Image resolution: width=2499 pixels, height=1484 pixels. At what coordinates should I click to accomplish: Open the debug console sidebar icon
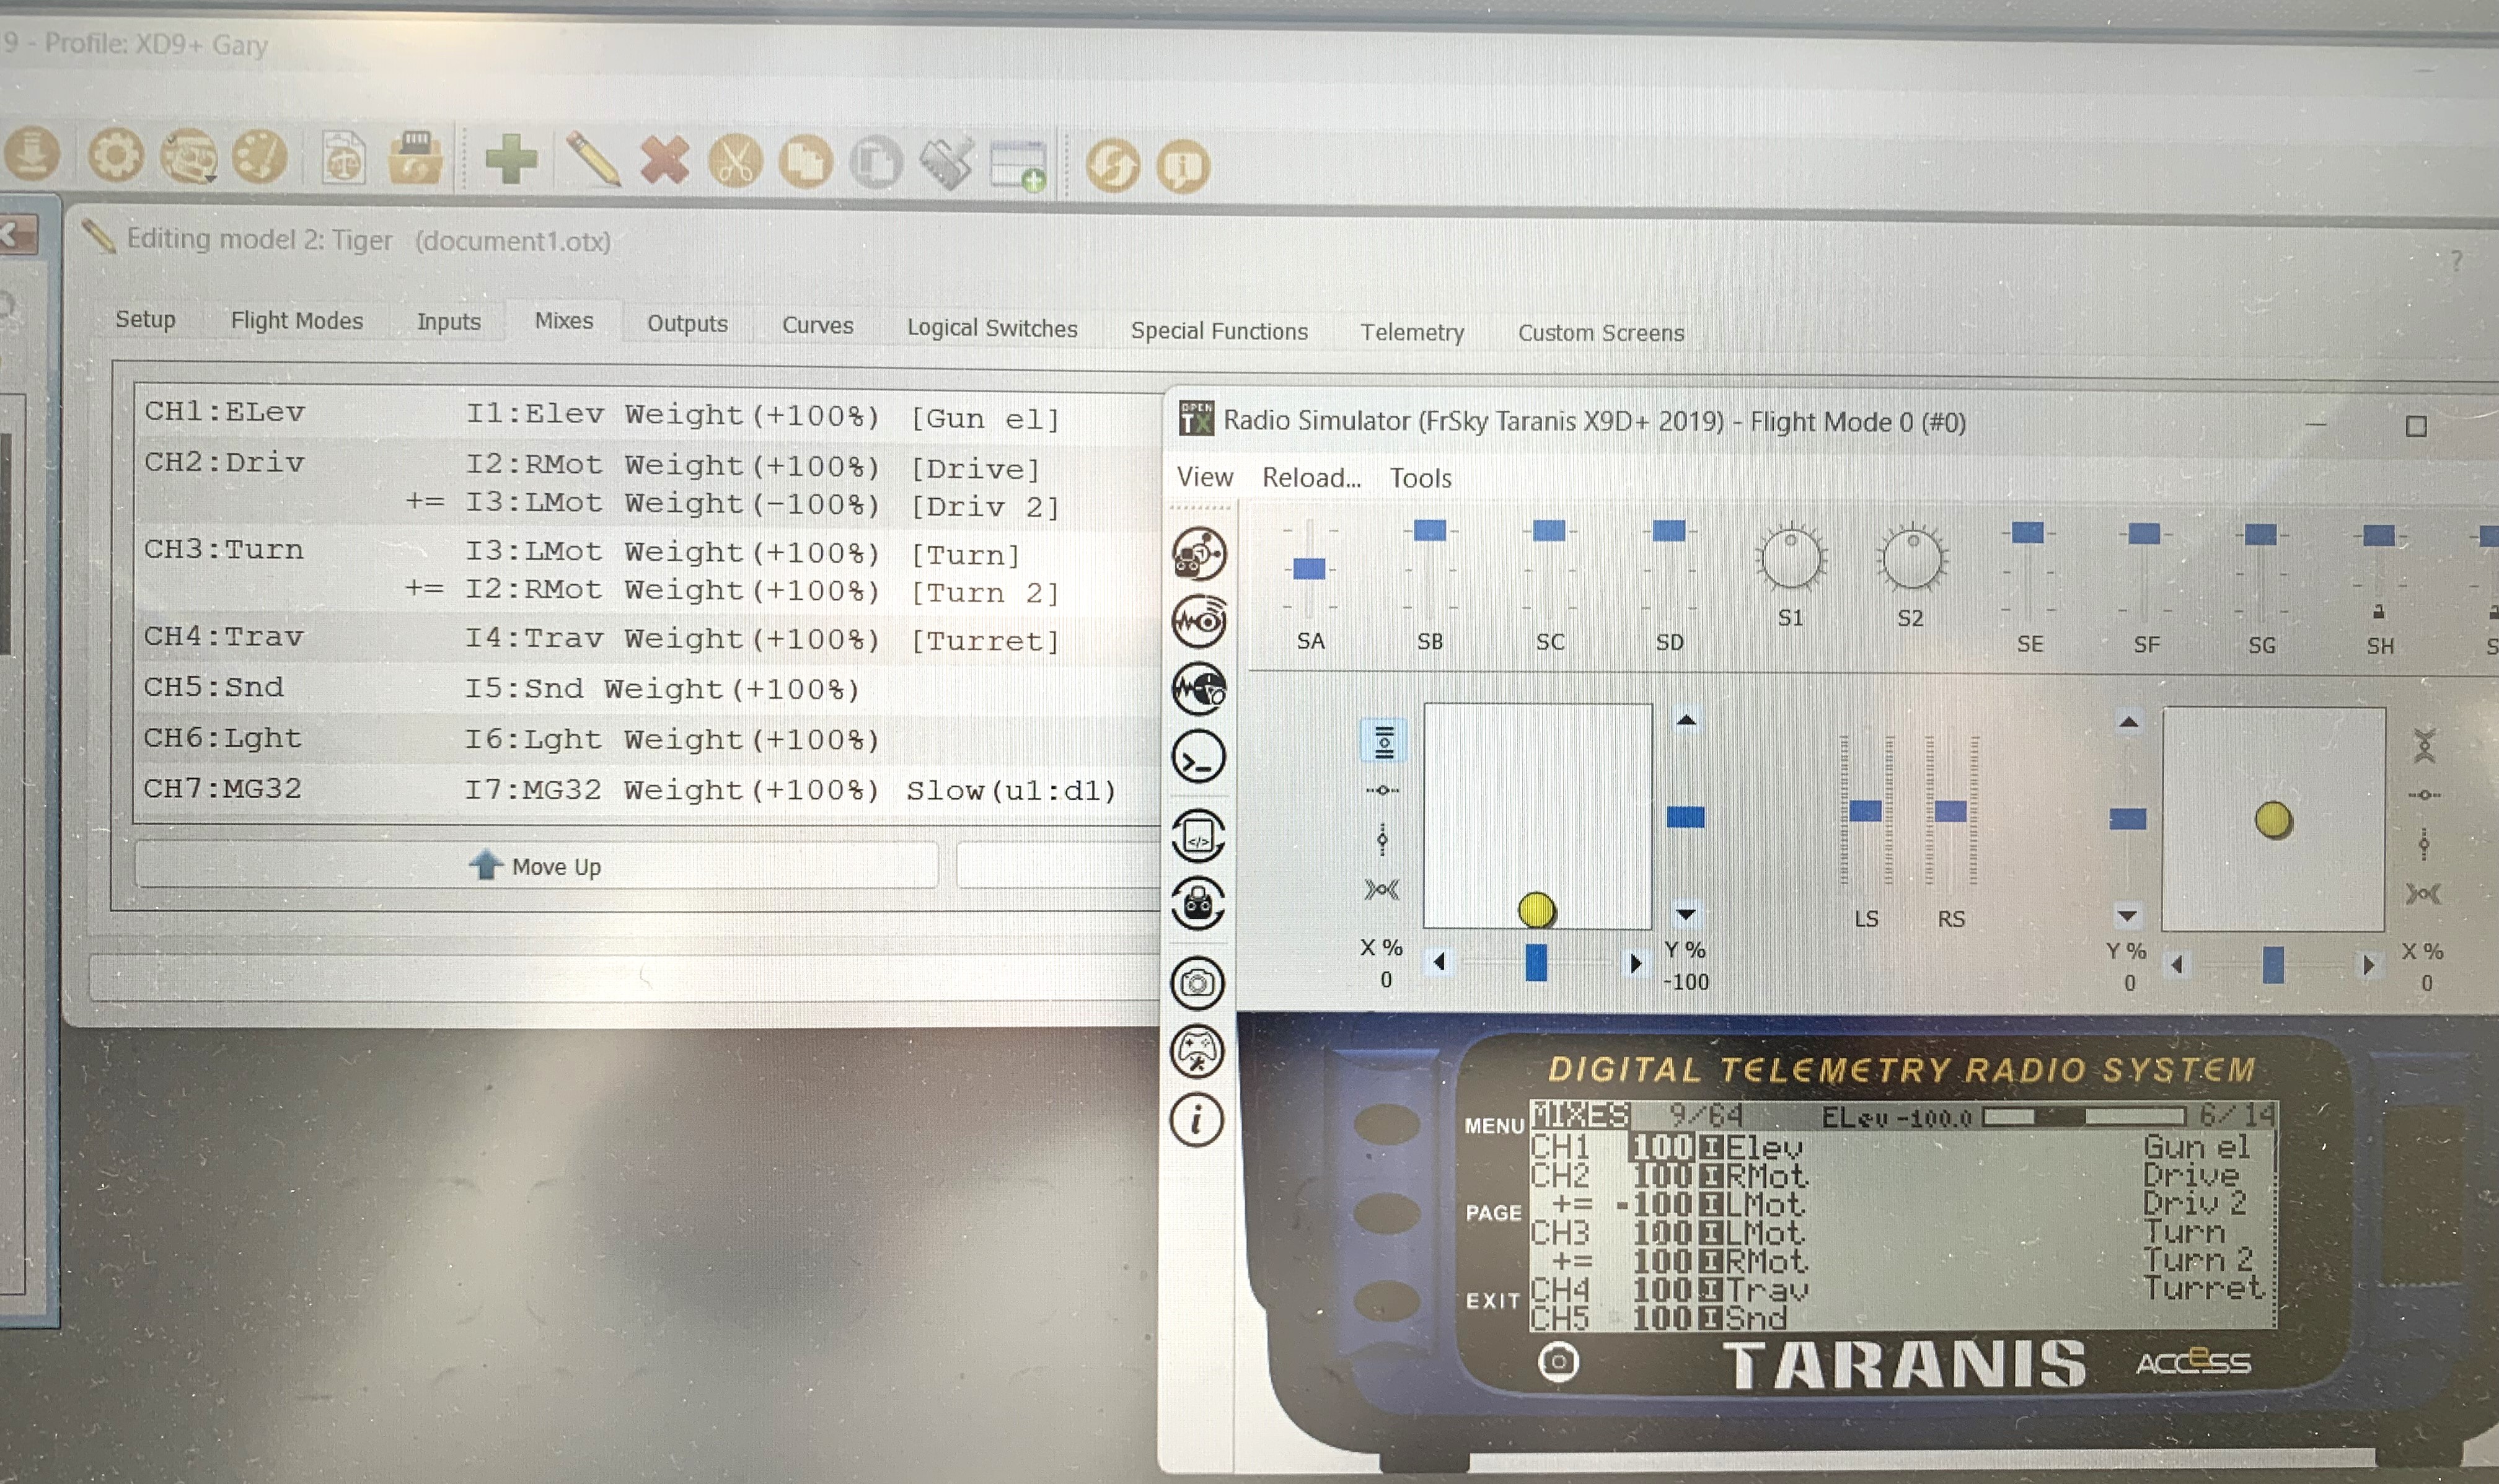[x=1199, y=757]
